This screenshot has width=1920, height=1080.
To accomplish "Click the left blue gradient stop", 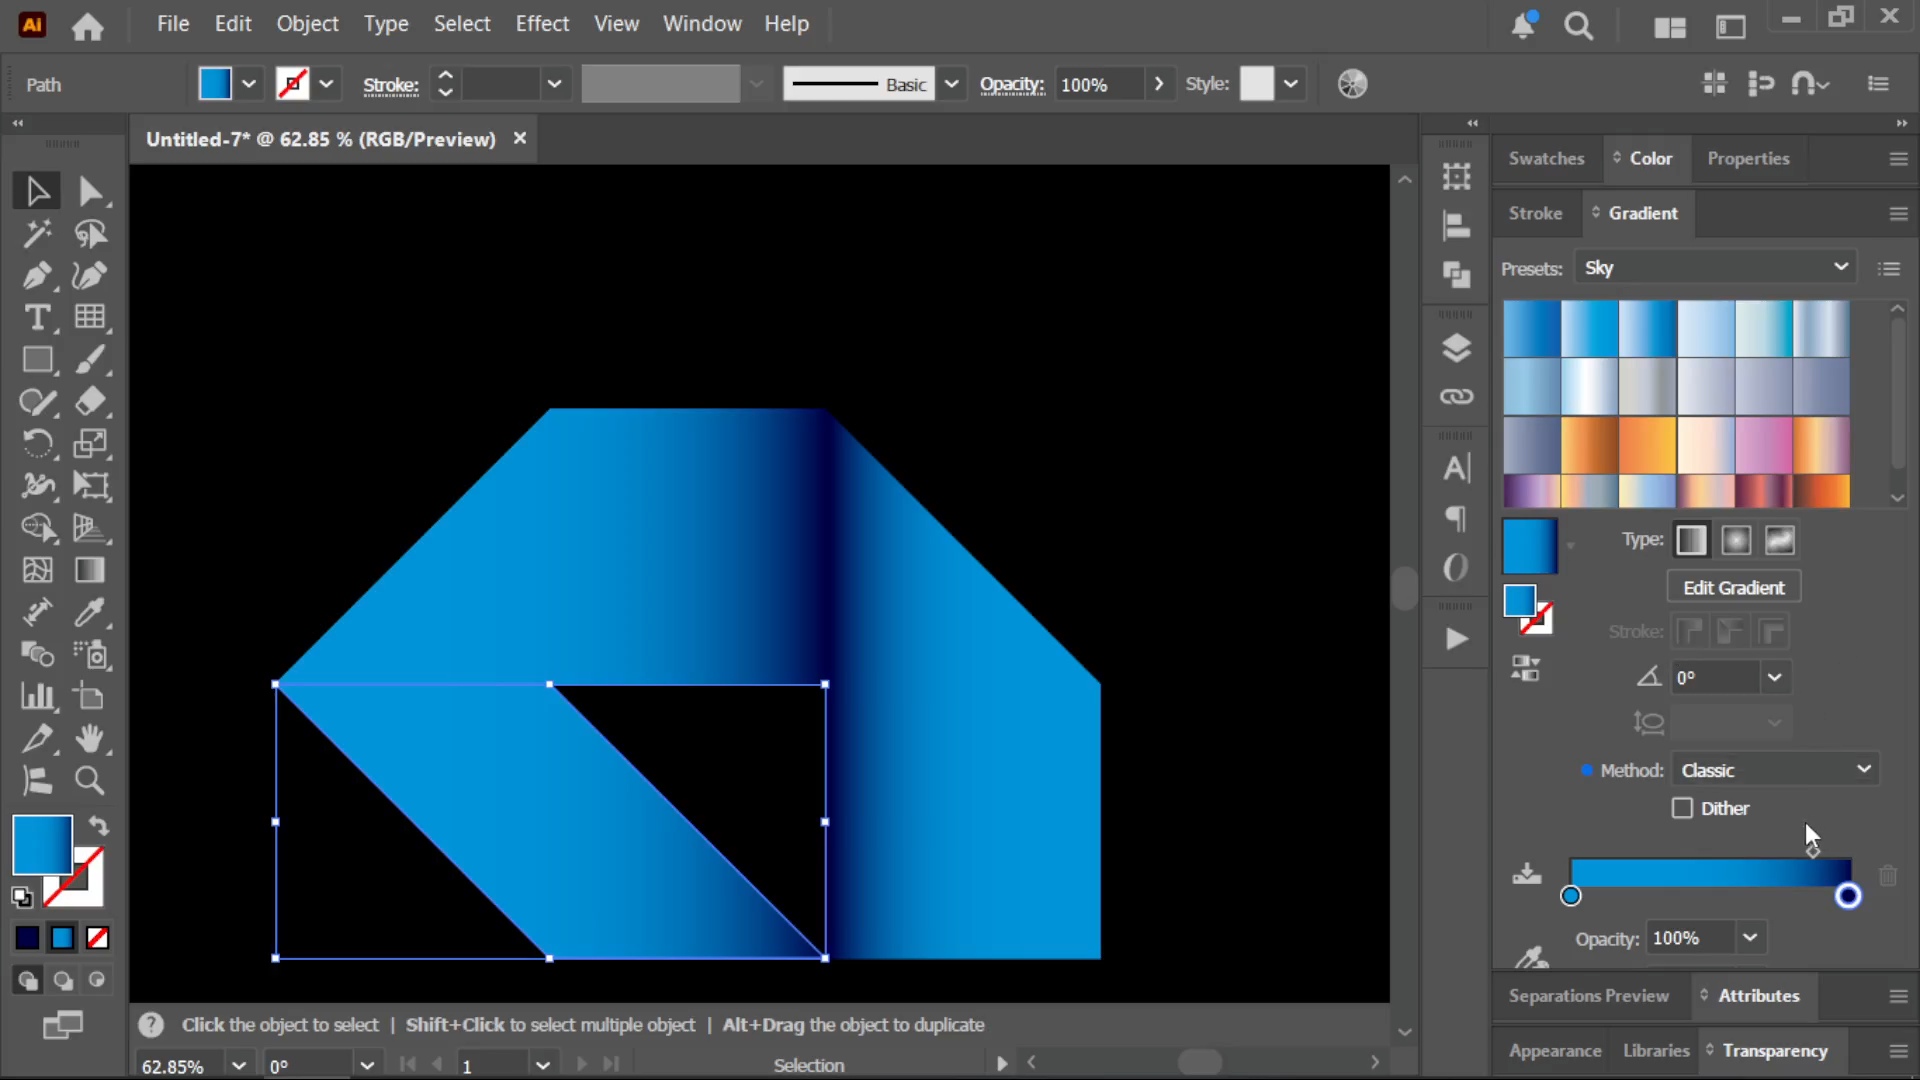I will (1571, 896).
